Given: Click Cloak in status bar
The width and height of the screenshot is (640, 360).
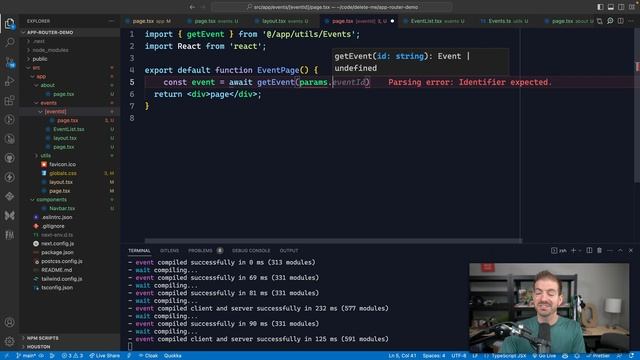Looking at the screenshot, I should 148,356.
